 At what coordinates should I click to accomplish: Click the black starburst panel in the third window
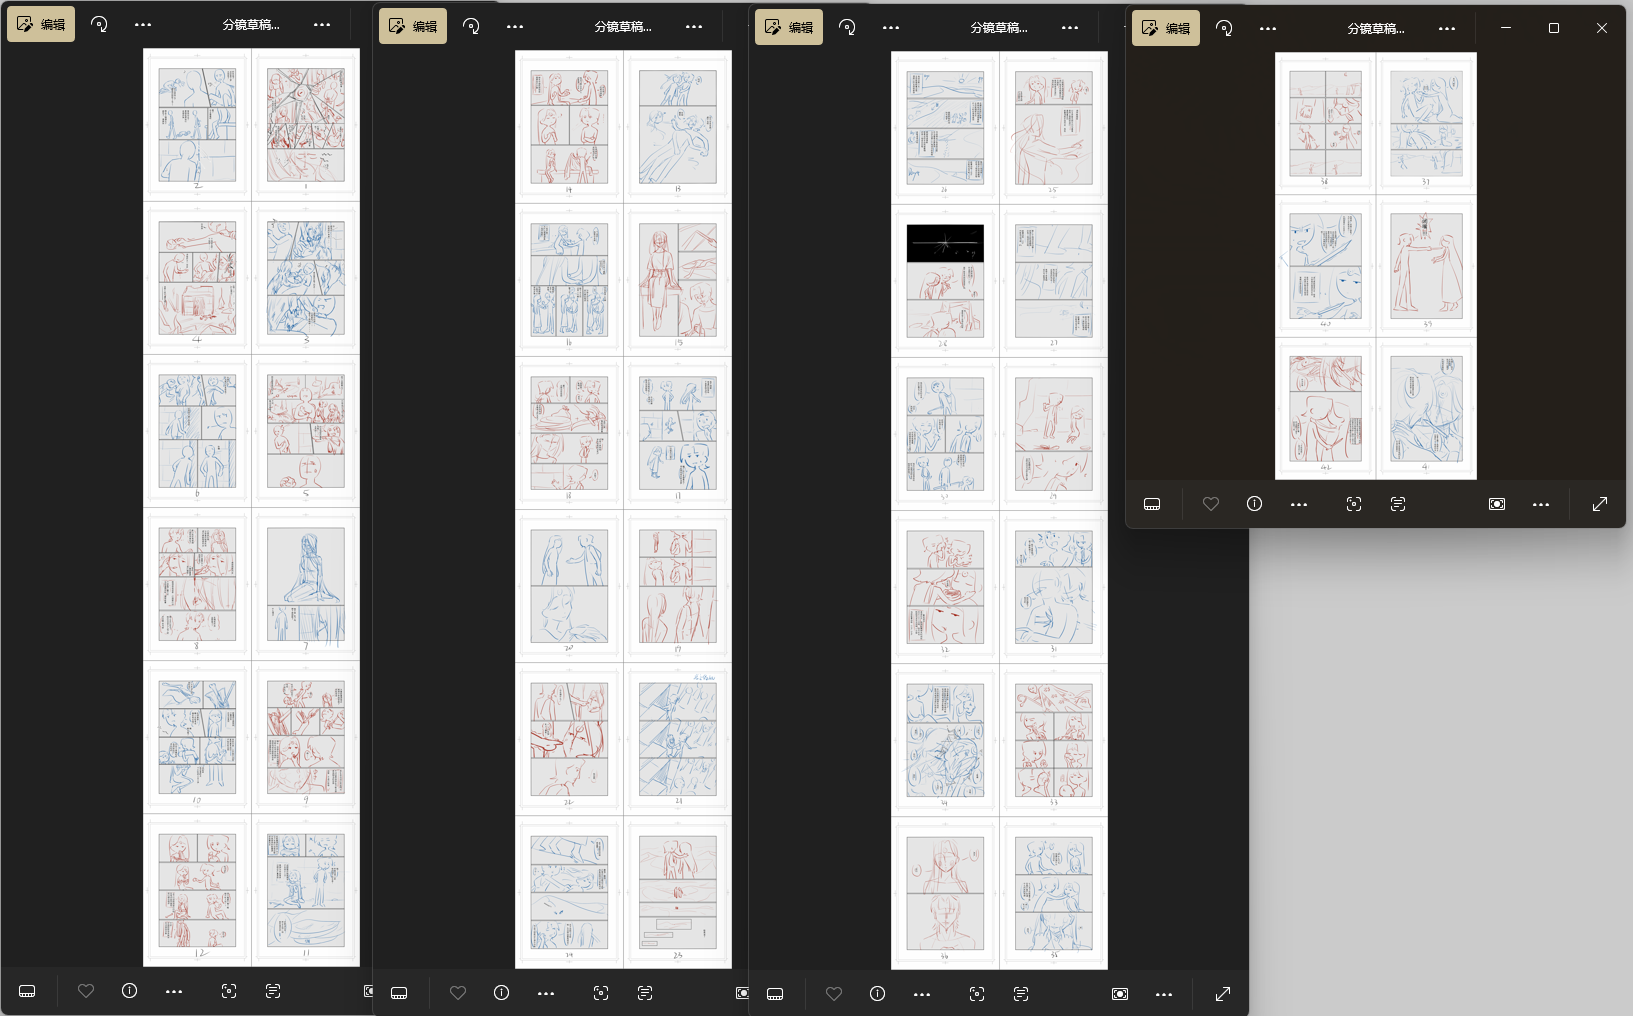(x=945, y=243)
